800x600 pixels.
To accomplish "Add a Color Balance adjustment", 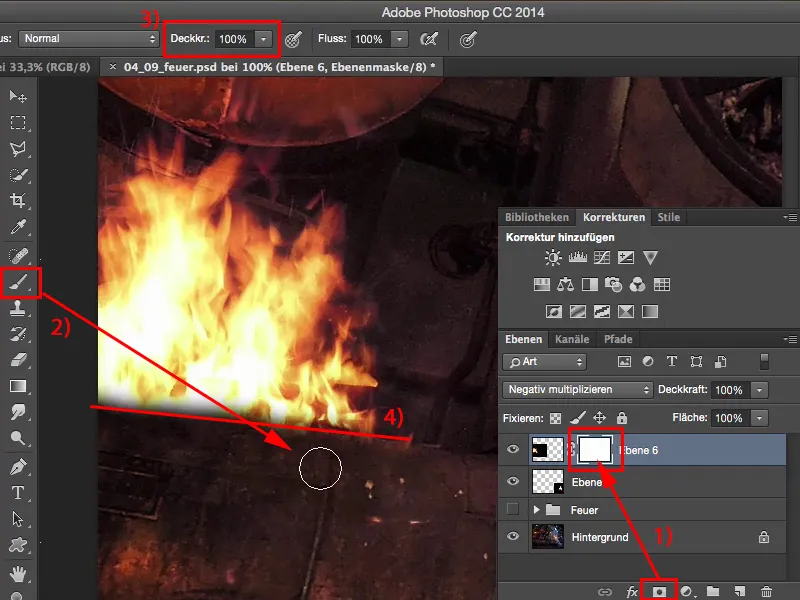I will [x=565, y=284].
